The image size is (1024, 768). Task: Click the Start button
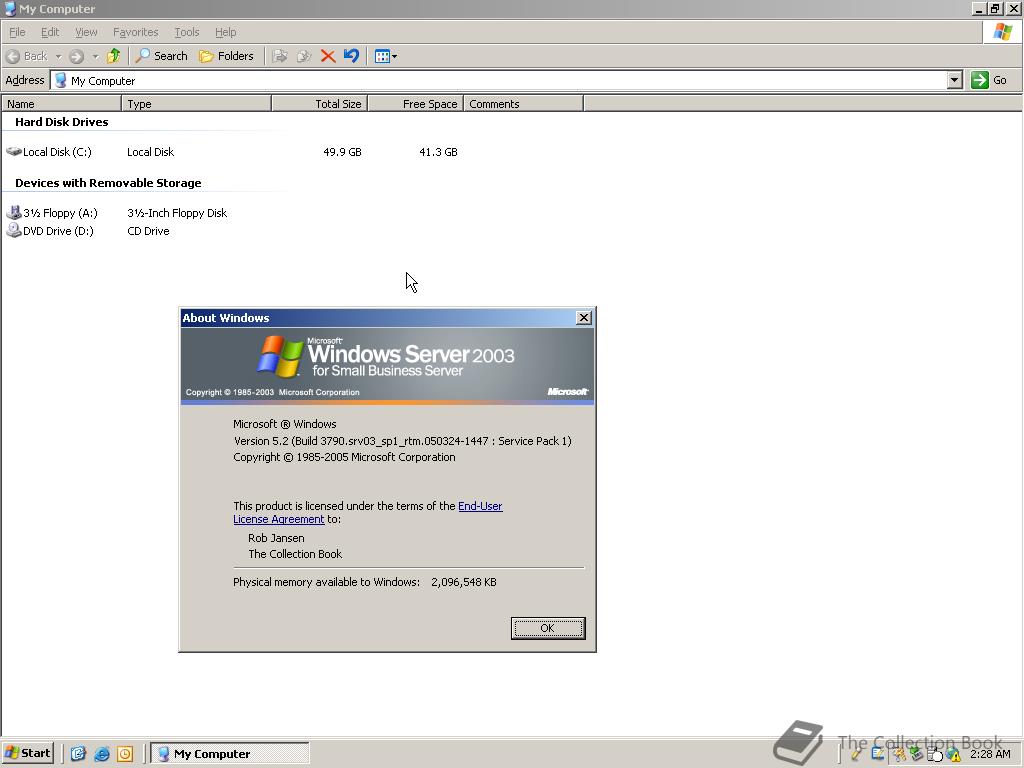(x=28, y=753)
